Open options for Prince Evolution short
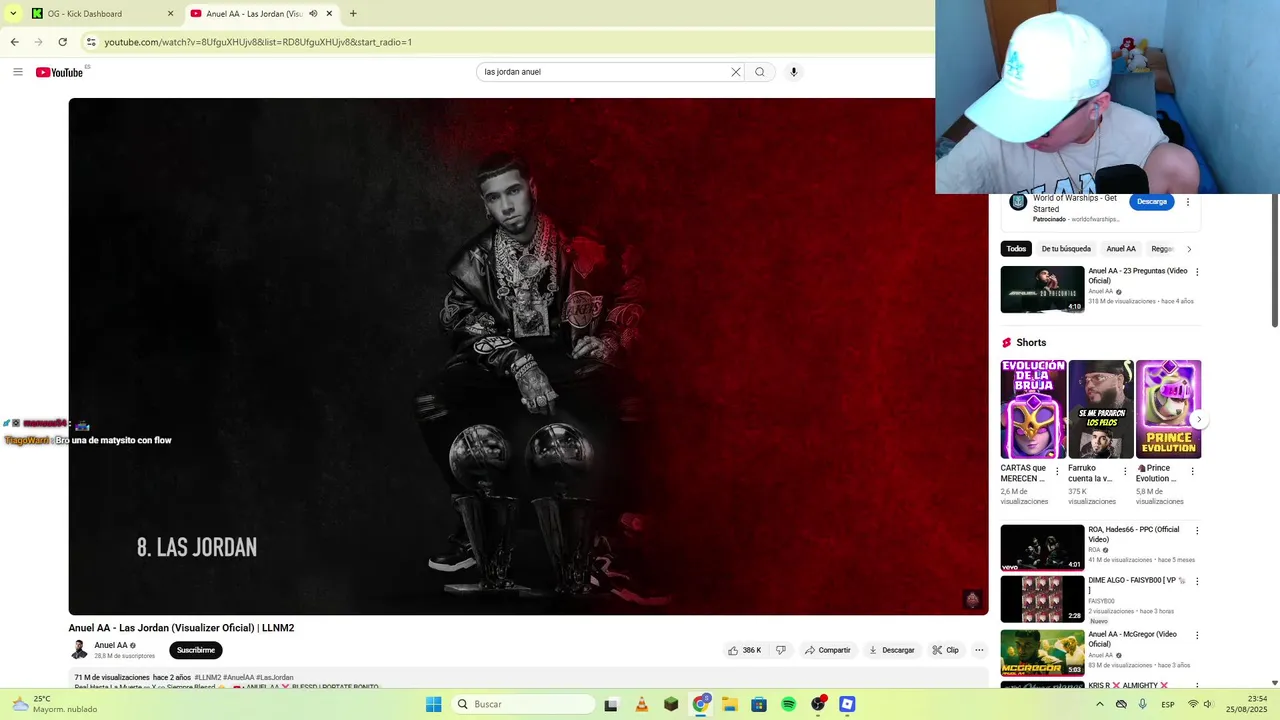This screenshot has height=720, width=1280. [1193, 471]
